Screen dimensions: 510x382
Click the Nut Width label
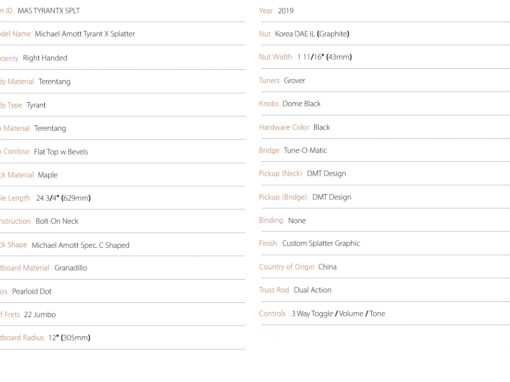coord(275,57)
